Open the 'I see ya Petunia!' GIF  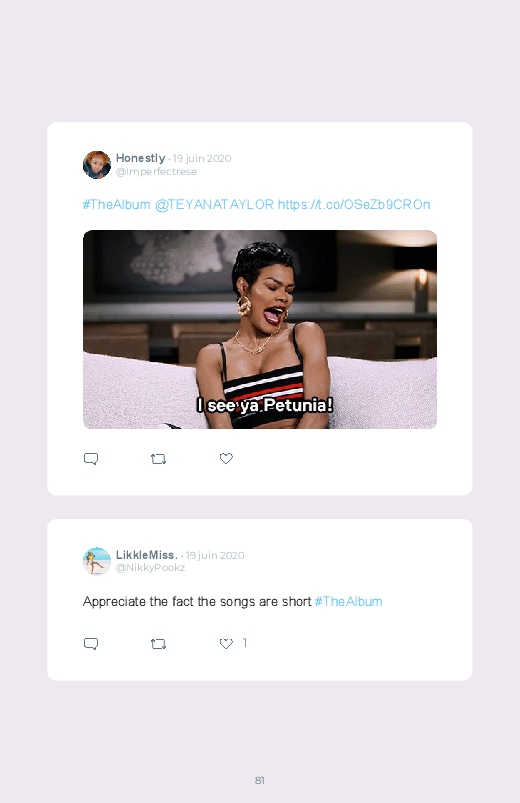[260, 329]
